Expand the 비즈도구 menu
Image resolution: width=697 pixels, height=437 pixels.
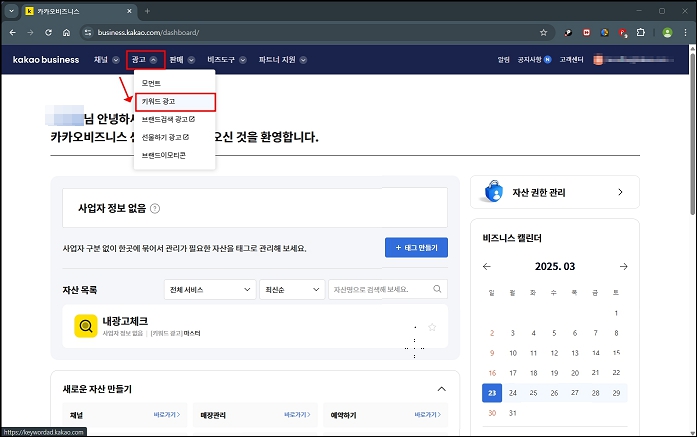coord(227,60)
